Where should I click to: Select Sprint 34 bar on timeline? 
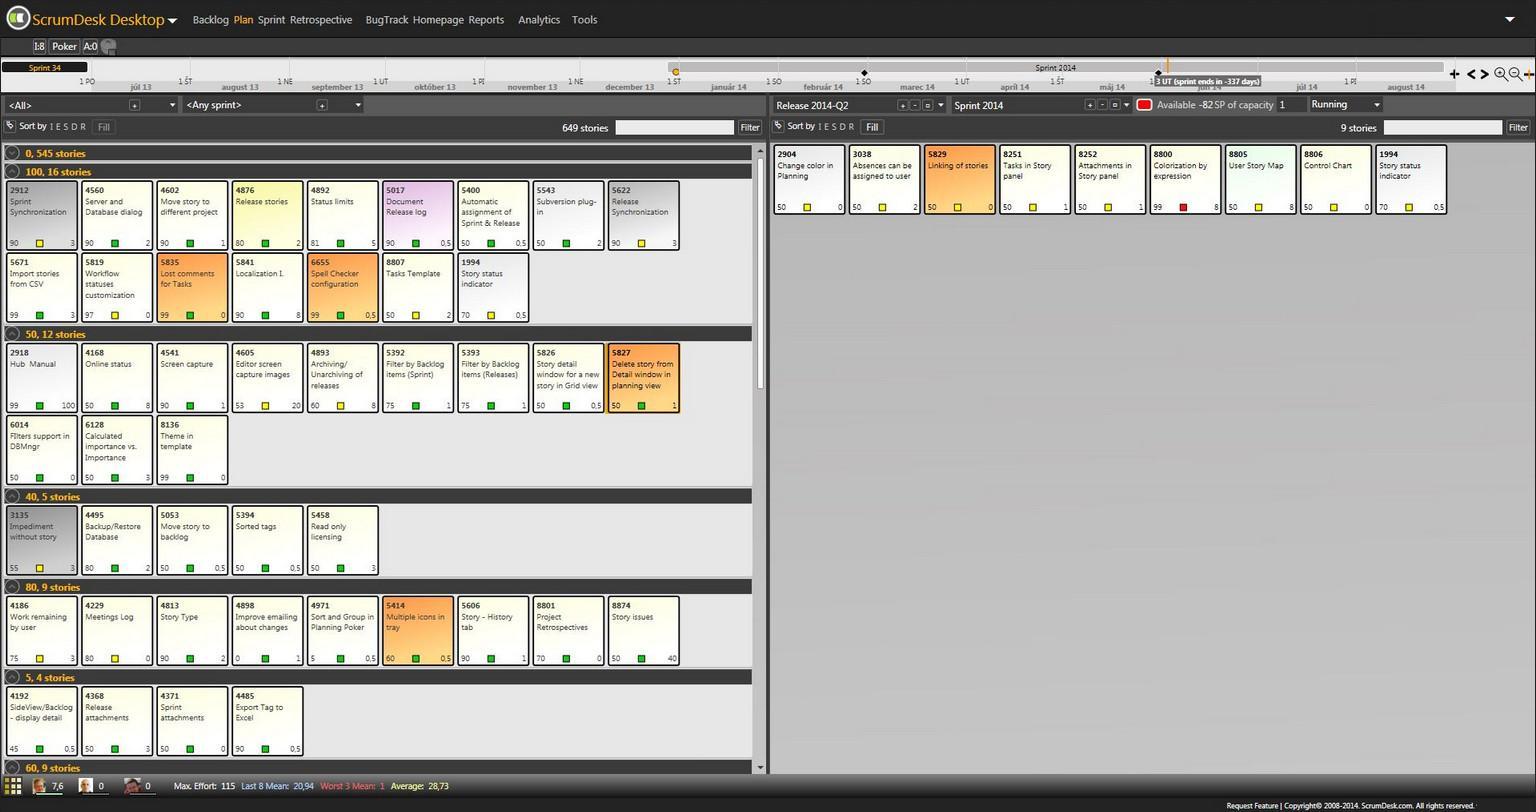point(44,68)
